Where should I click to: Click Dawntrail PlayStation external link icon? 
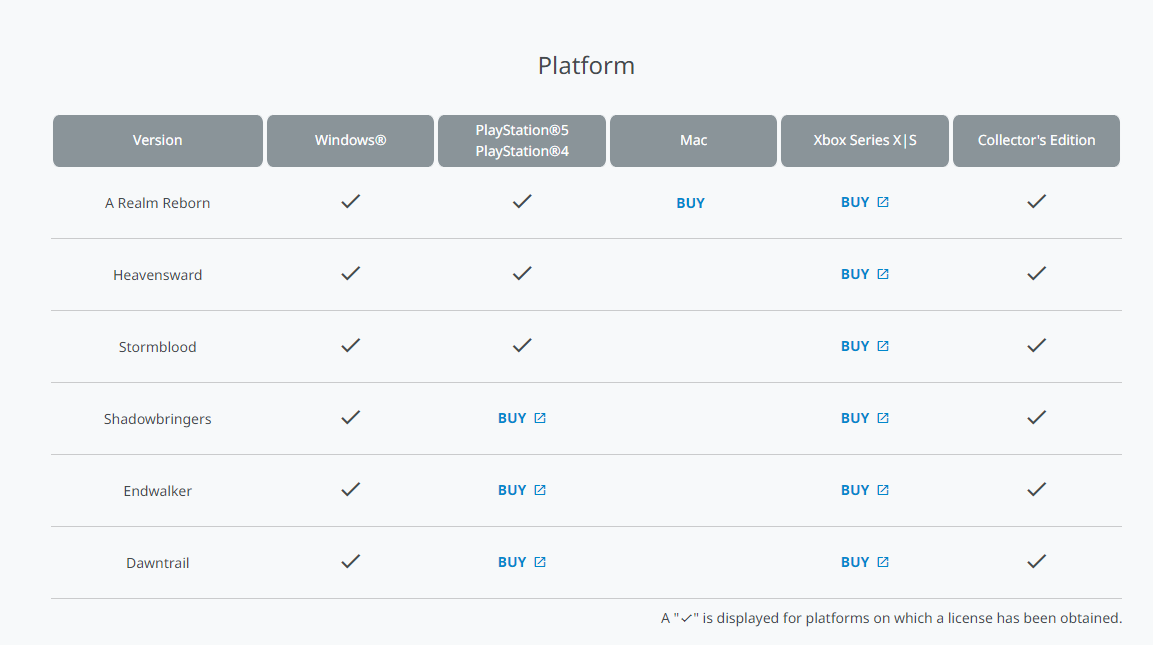tap(540, 562)
